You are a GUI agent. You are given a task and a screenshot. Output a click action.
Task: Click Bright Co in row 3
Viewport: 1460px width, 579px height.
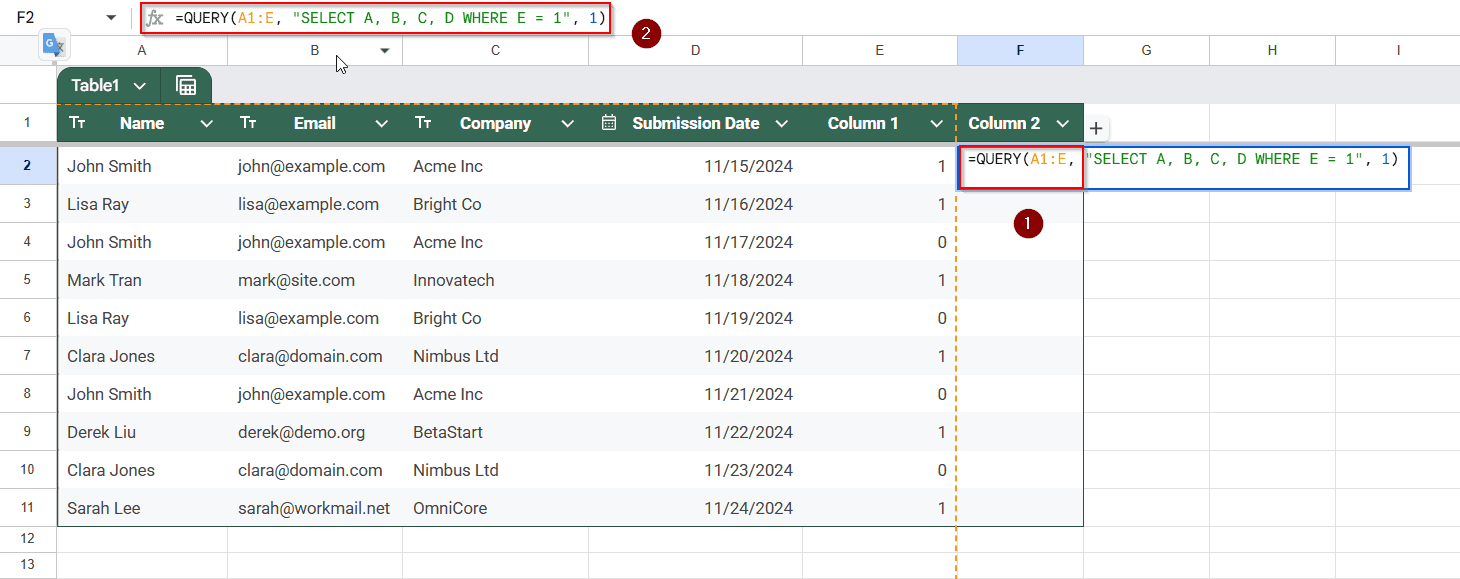pos(495,204)
